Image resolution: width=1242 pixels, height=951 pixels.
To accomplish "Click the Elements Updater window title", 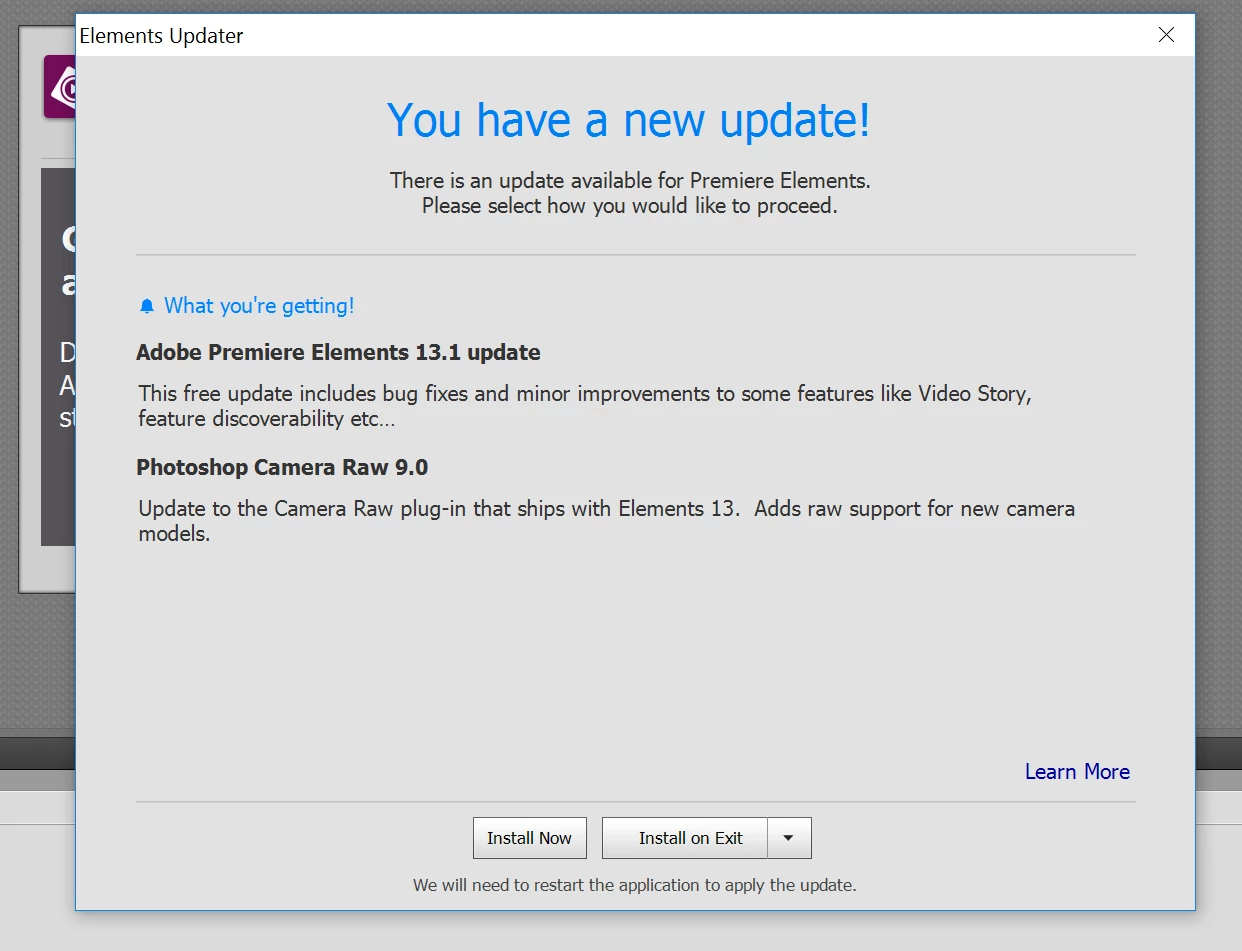I will 161,36.
